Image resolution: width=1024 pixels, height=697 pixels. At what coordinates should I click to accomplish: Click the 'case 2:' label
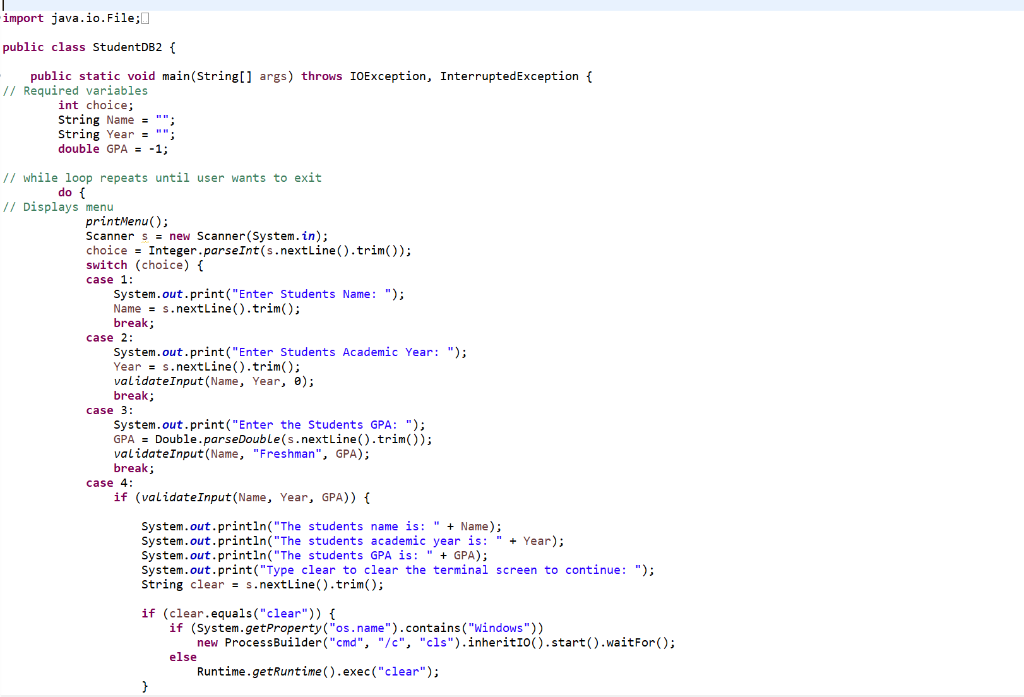pyautogui.click(x=109, y=338)
